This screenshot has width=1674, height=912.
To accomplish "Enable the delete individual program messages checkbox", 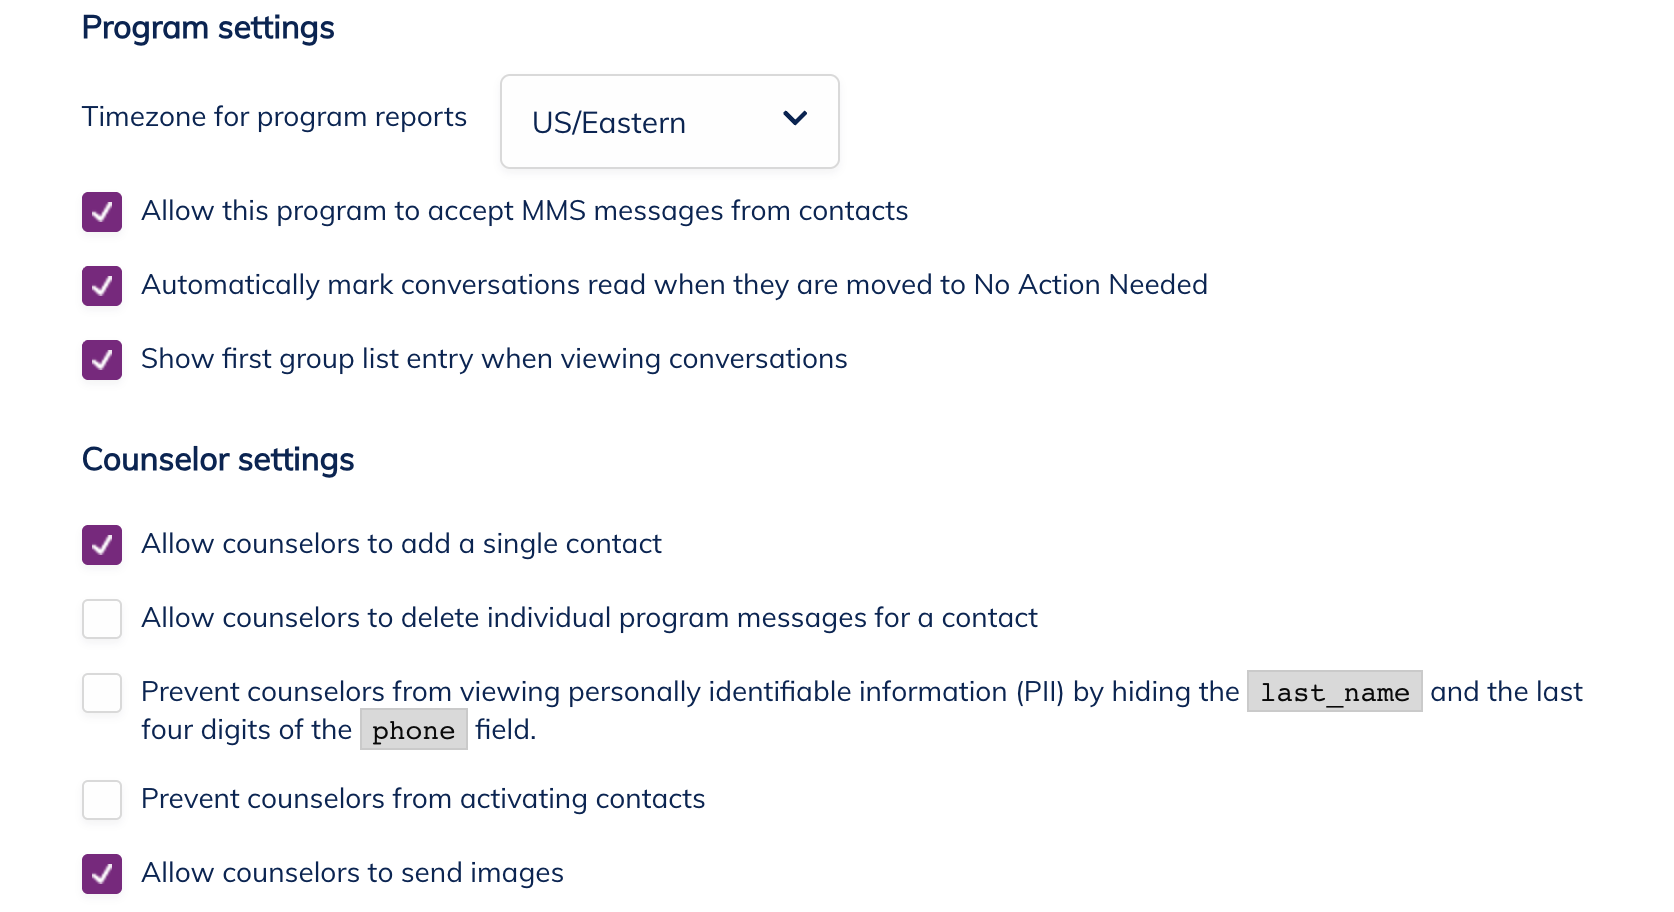I will (102, 619).
